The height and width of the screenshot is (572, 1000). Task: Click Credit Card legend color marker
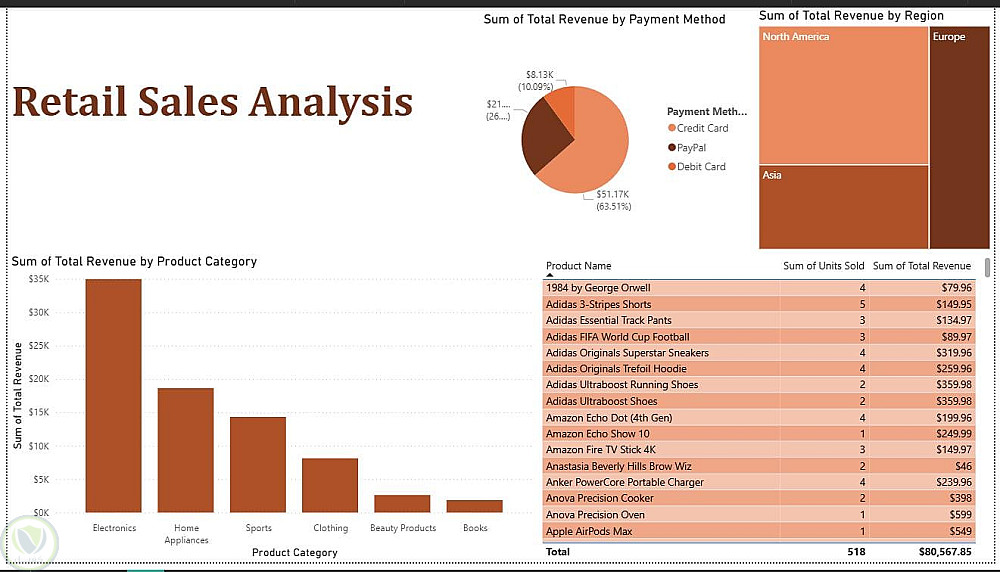(x=672, y=128)
